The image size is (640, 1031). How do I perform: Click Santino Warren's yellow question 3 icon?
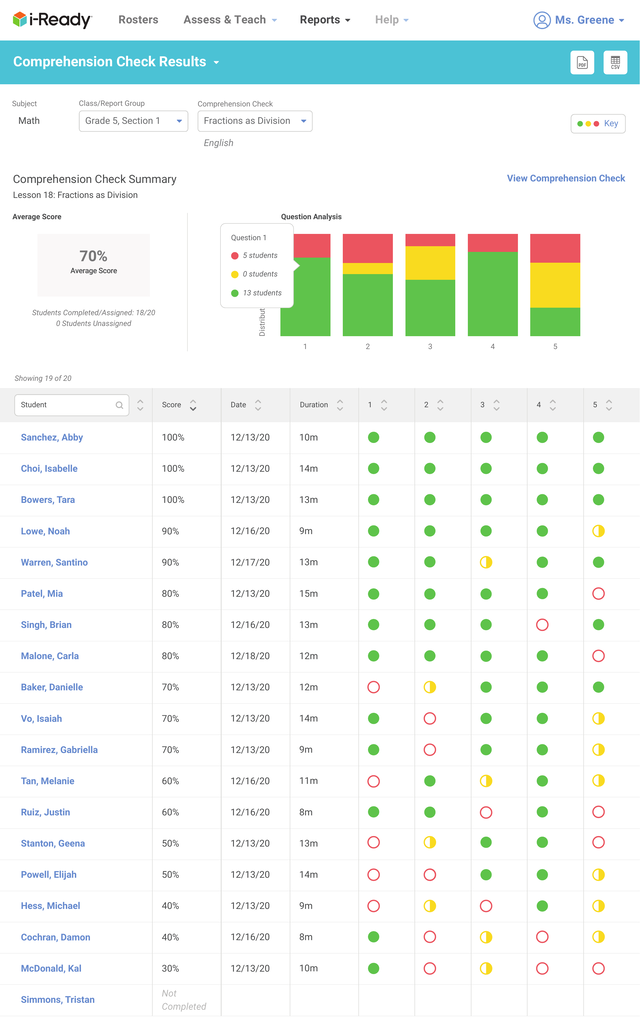[x=486, y=562]
